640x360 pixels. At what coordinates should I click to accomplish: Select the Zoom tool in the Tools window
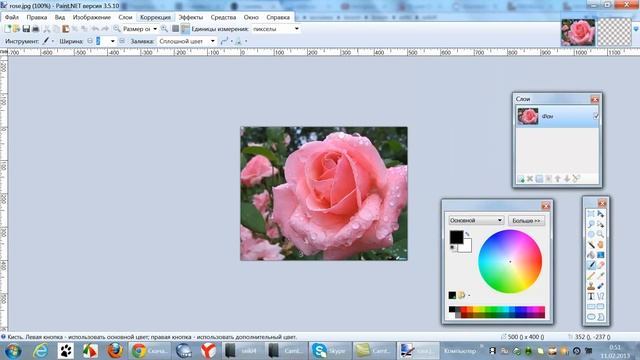(x=600, y=234)
